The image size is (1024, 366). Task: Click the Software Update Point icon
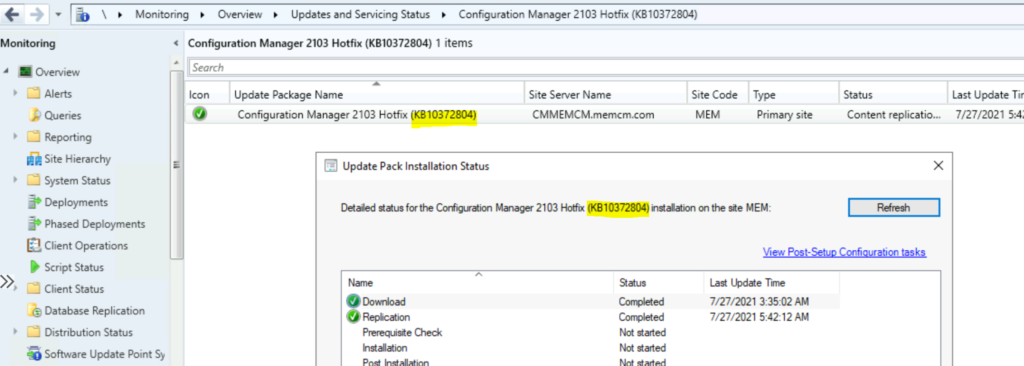34,354
